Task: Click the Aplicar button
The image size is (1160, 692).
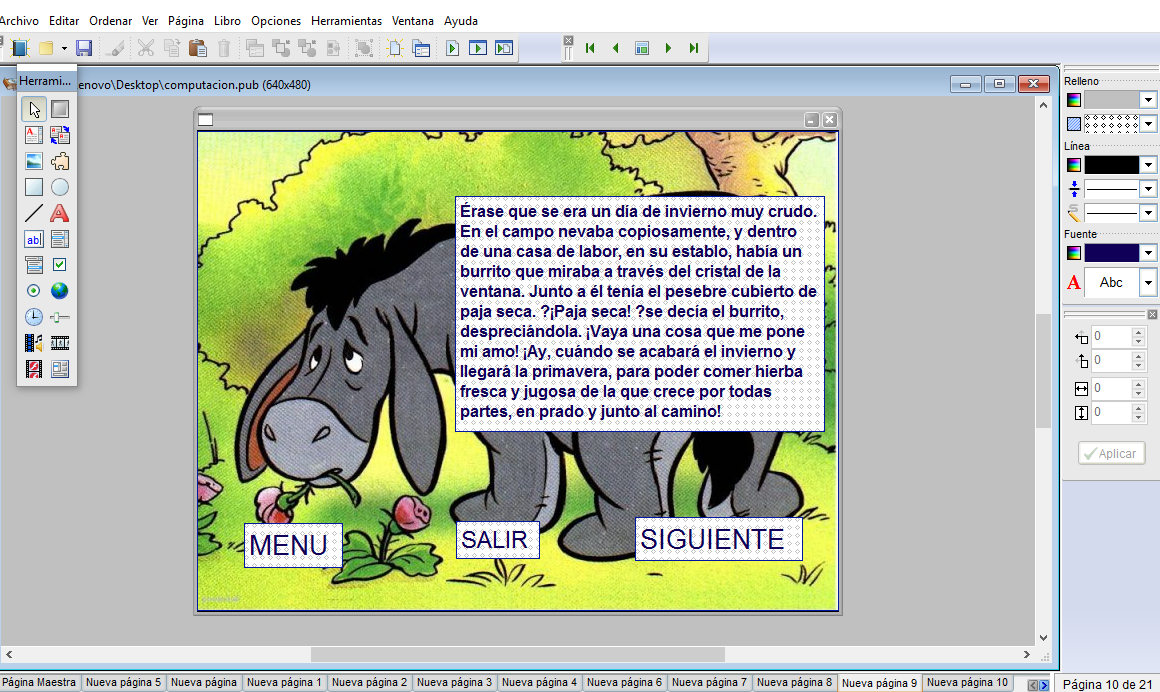Action: 1111,454
